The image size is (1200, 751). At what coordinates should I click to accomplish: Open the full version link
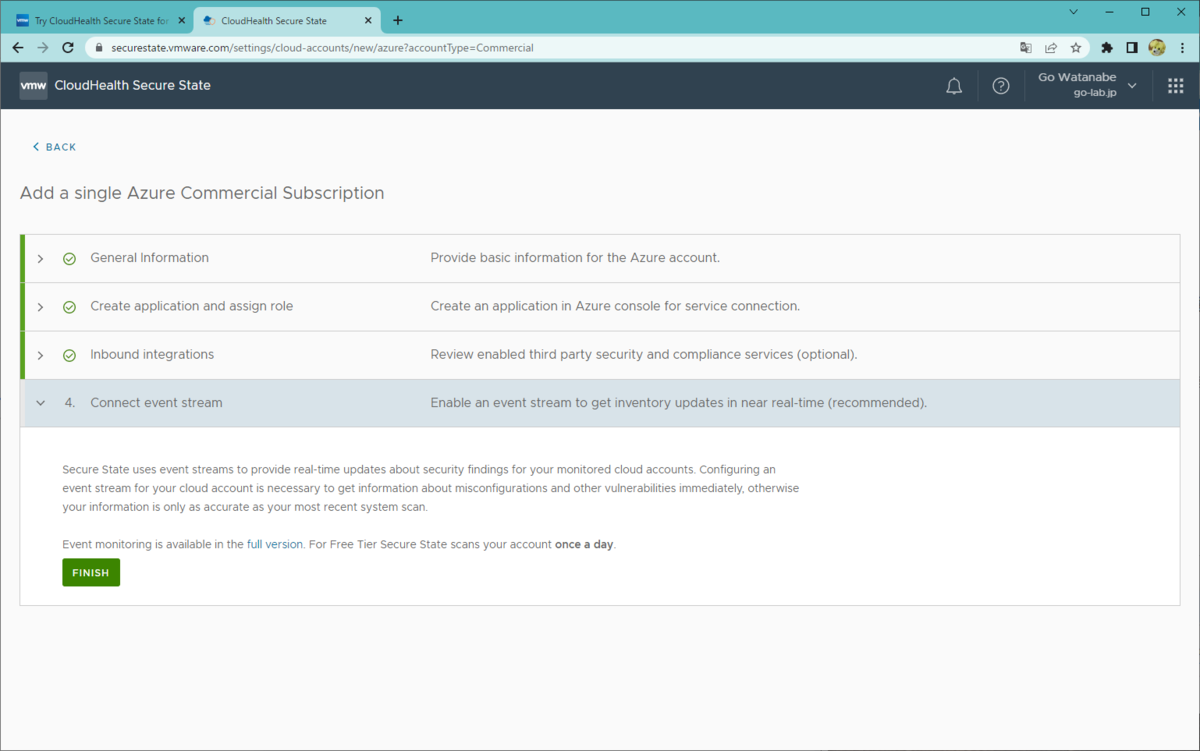[275, 545]
